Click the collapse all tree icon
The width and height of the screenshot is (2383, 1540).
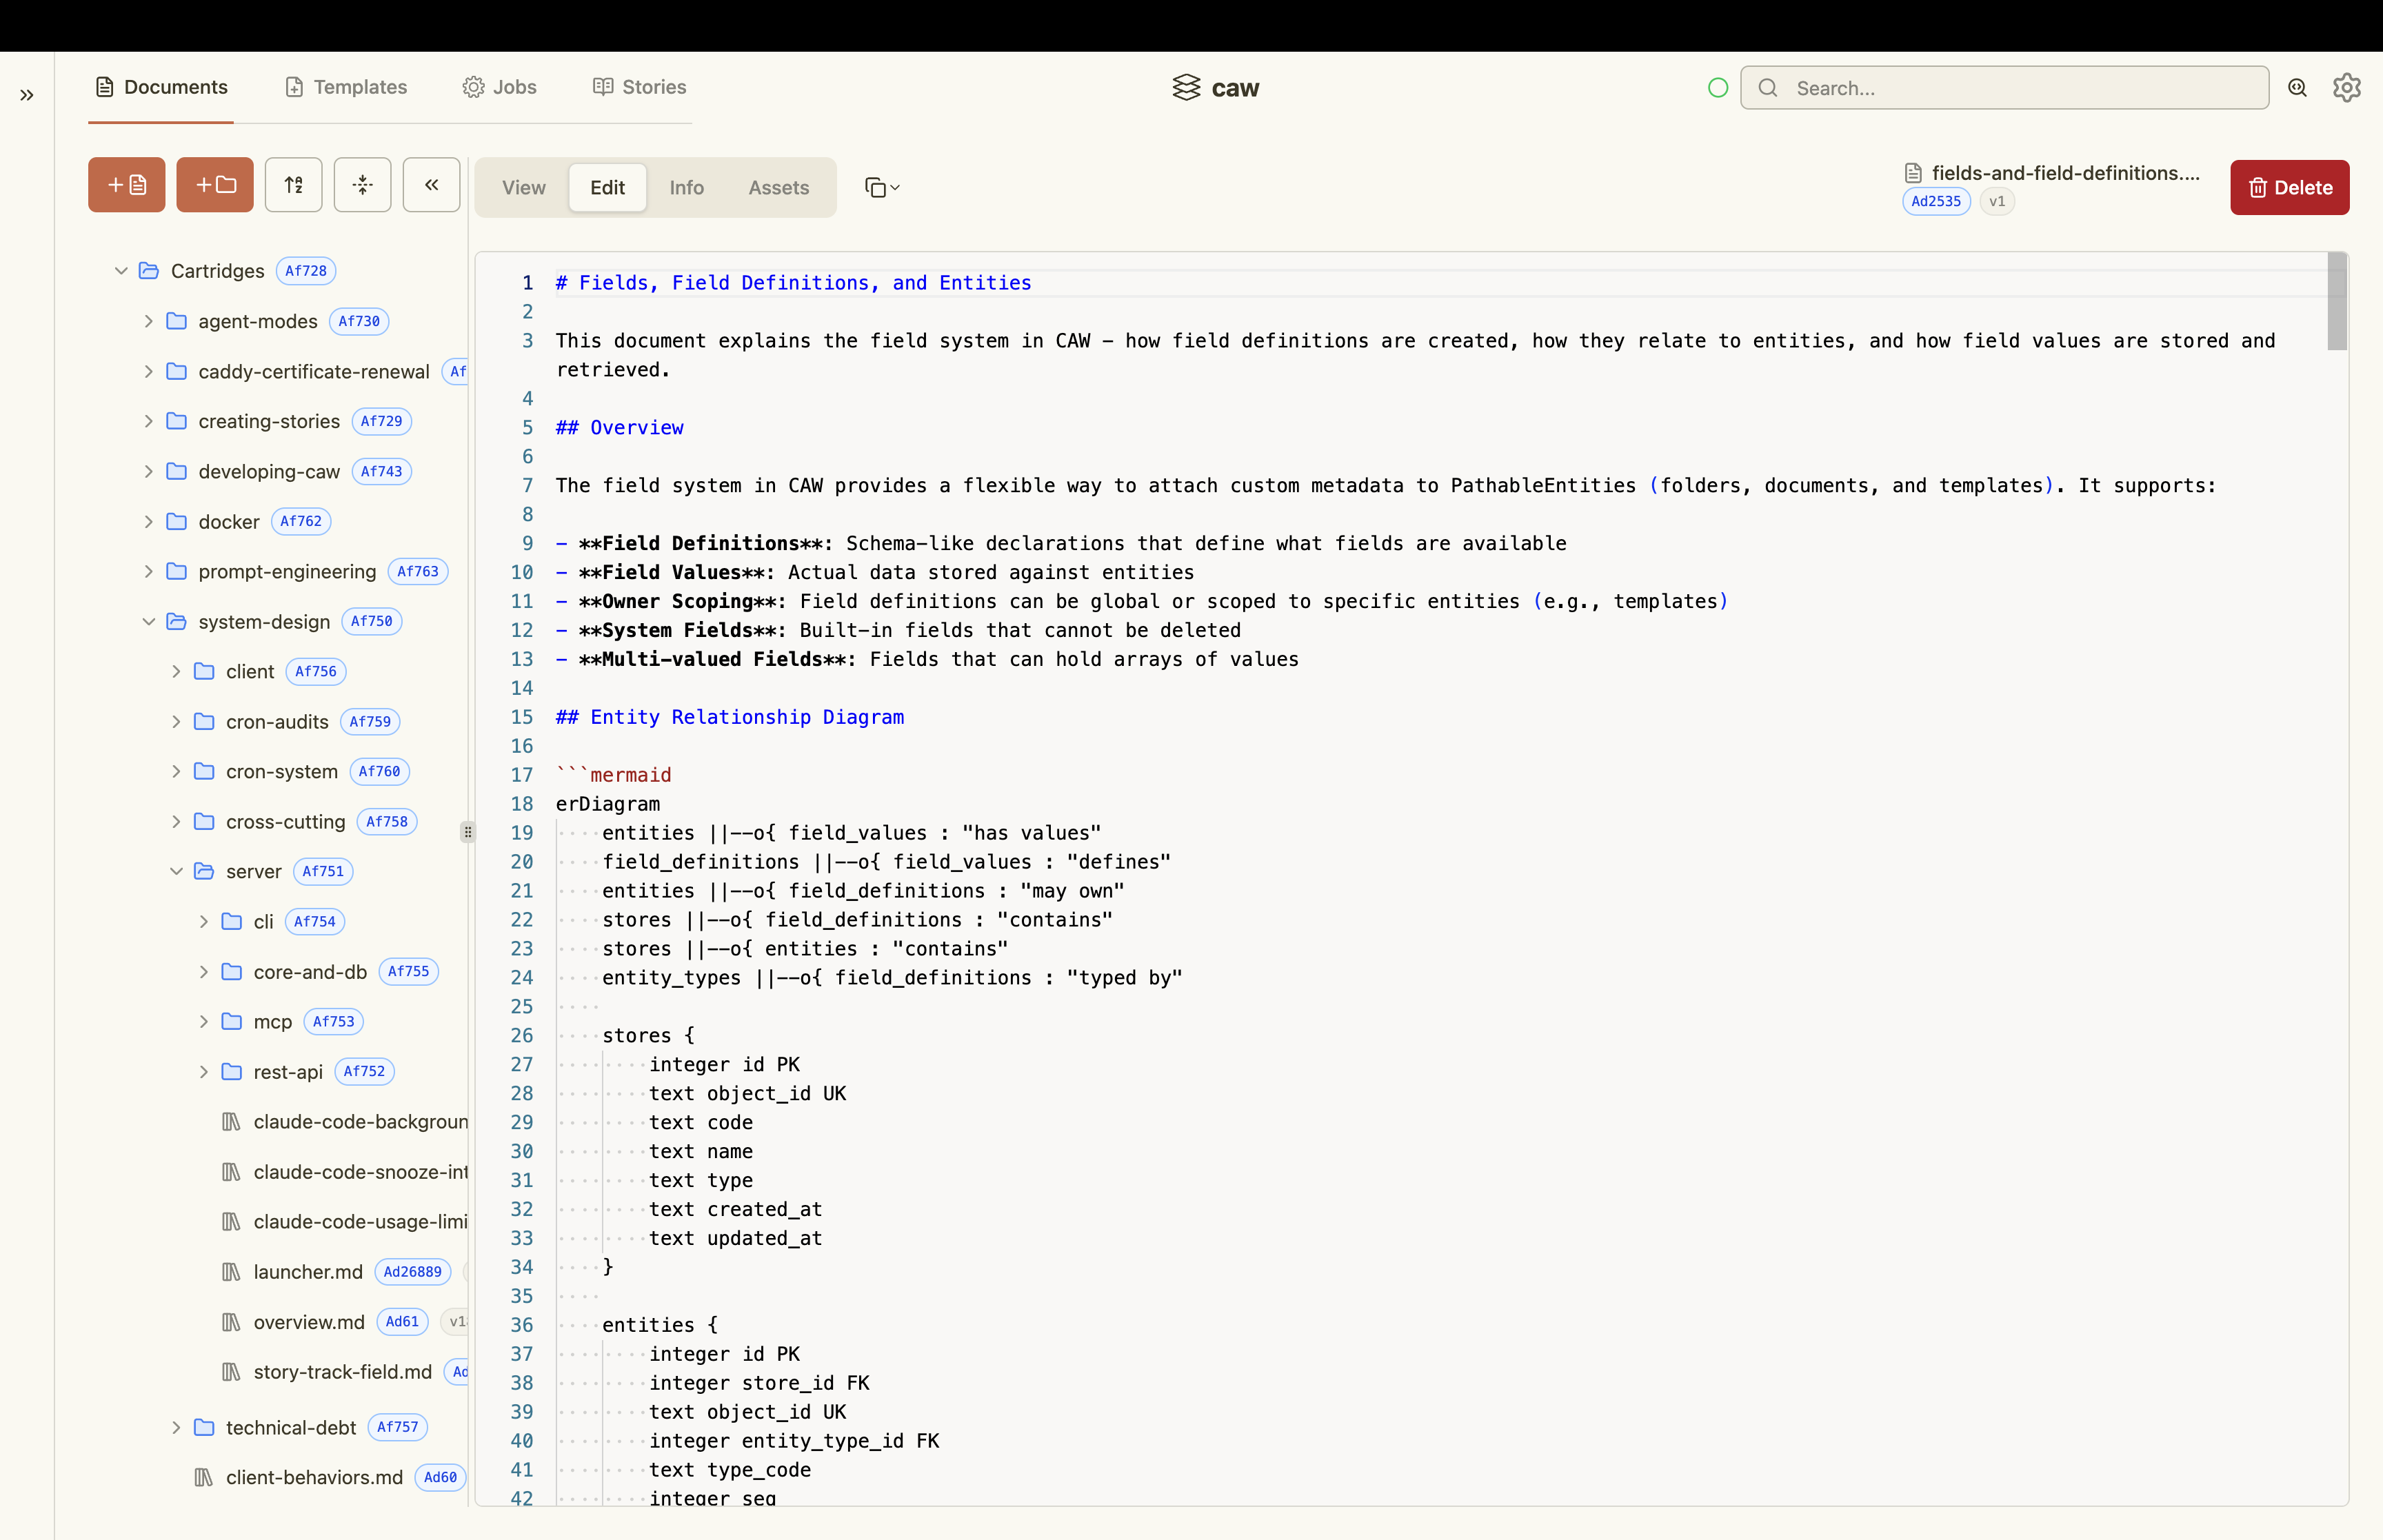362,185
